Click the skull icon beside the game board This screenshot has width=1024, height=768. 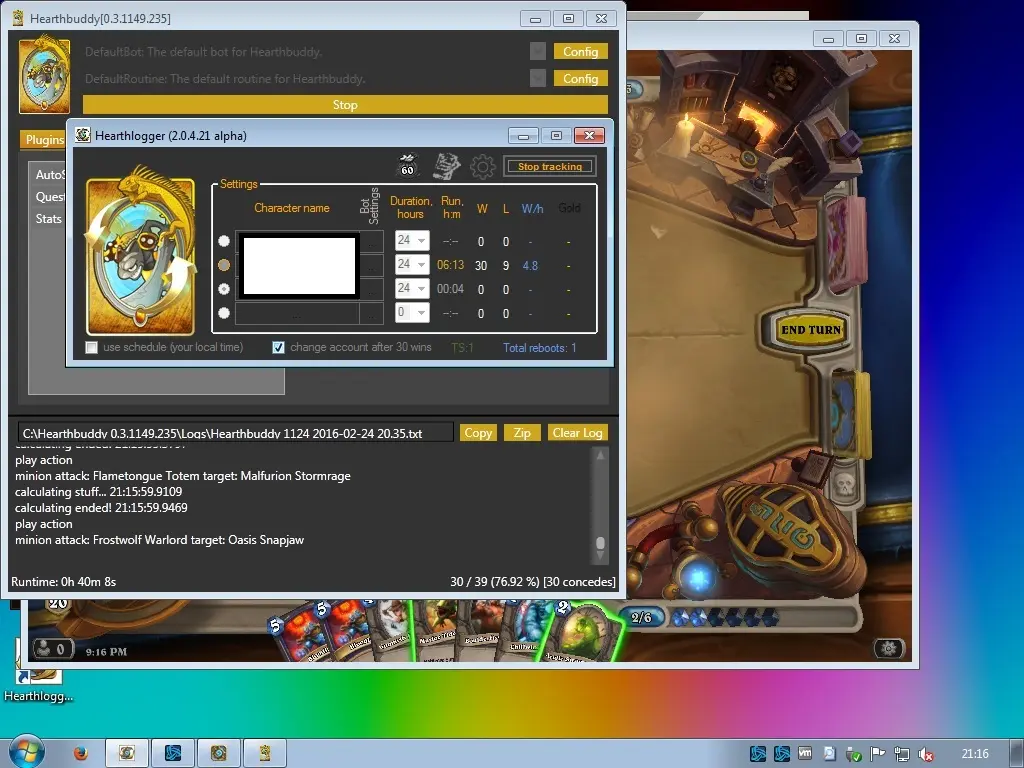844,484
